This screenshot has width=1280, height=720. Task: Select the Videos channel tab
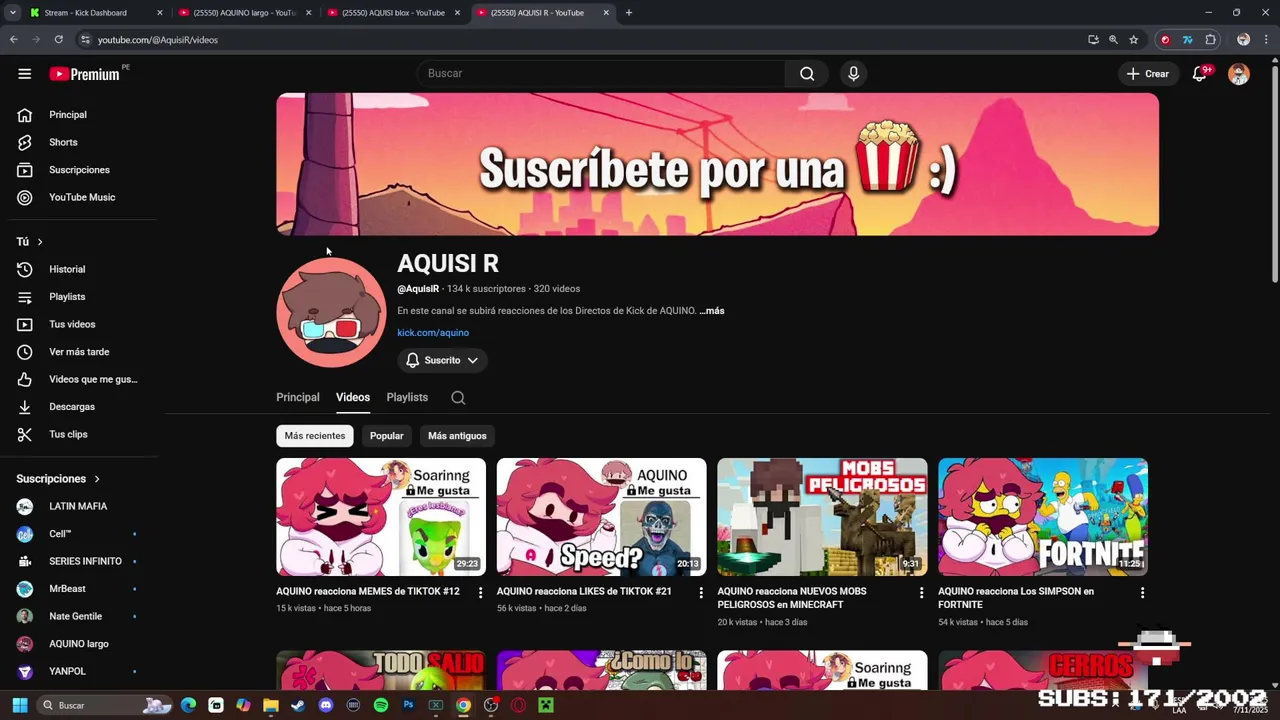click(x=353, y=398)
